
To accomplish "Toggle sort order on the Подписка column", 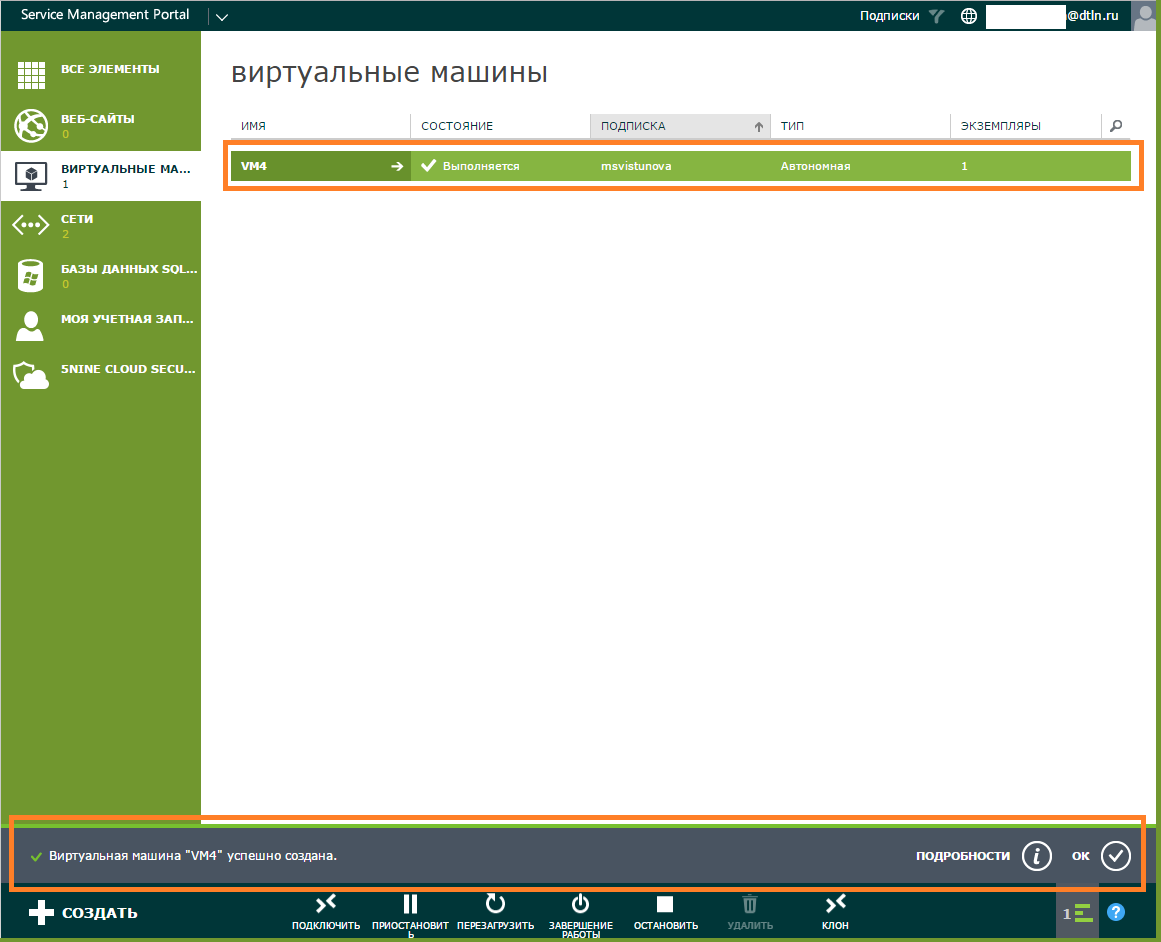I will [758, 127].
